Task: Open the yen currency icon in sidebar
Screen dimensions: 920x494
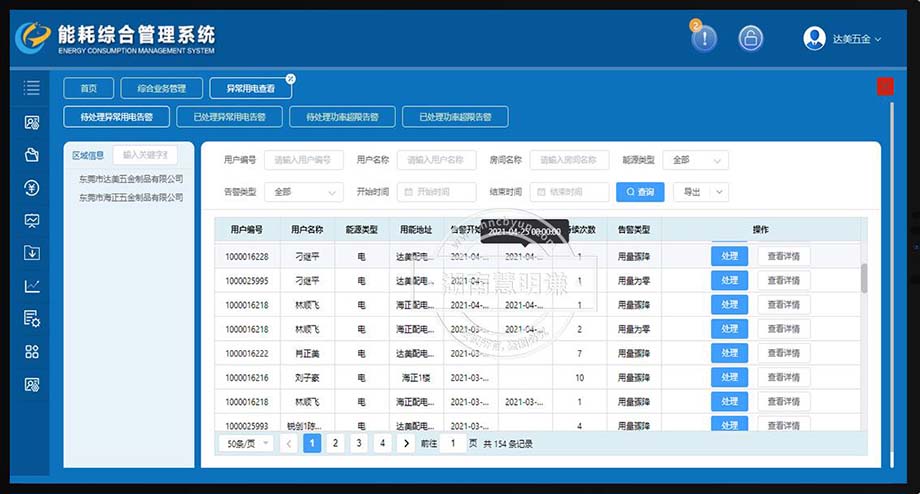Action: (32, 188)
